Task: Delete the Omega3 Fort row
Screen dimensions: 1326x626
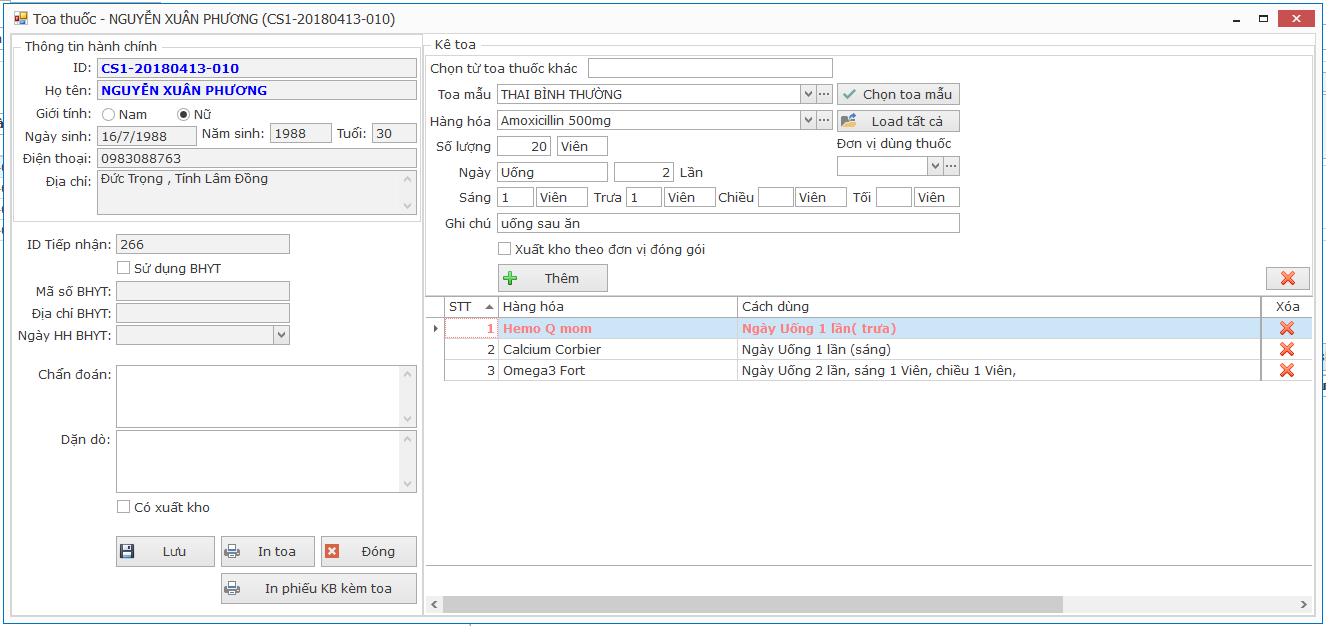Action: (x=1287, y=370)
